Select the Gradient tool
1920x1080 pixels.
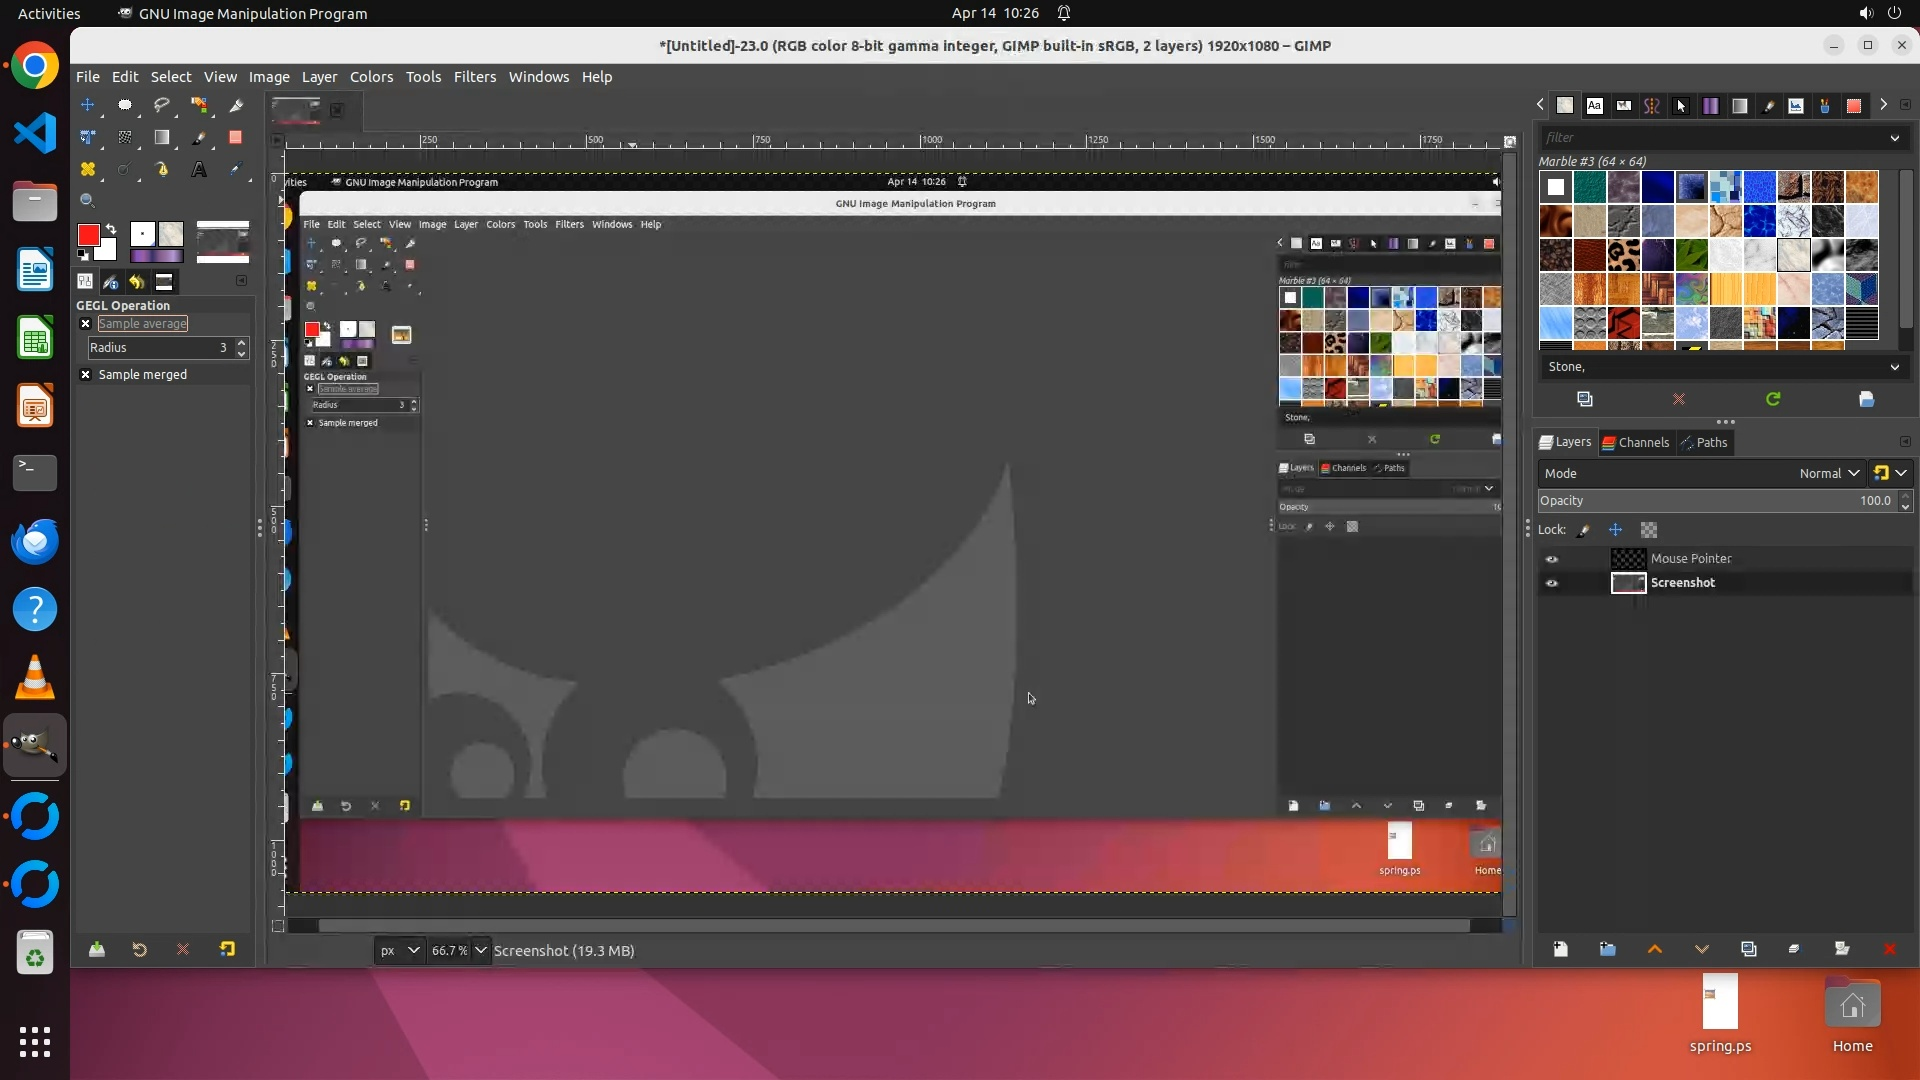(x=162, y=138)
